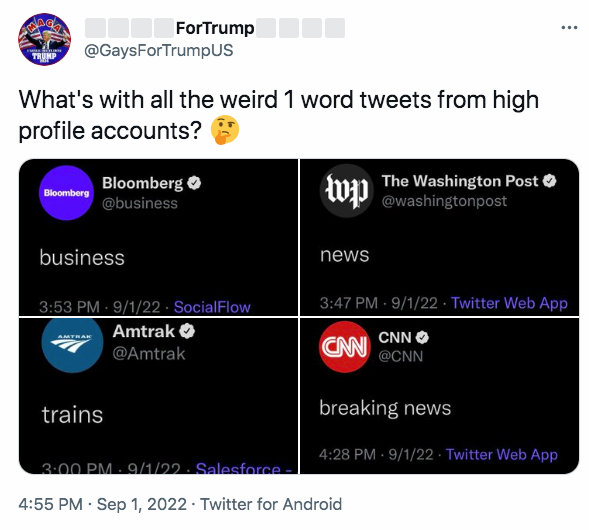The width and height of the screenshot is (589, 530).
Task: Click the red CNN logo avatar
Action: pyautogui.click(x=345, y=347)
